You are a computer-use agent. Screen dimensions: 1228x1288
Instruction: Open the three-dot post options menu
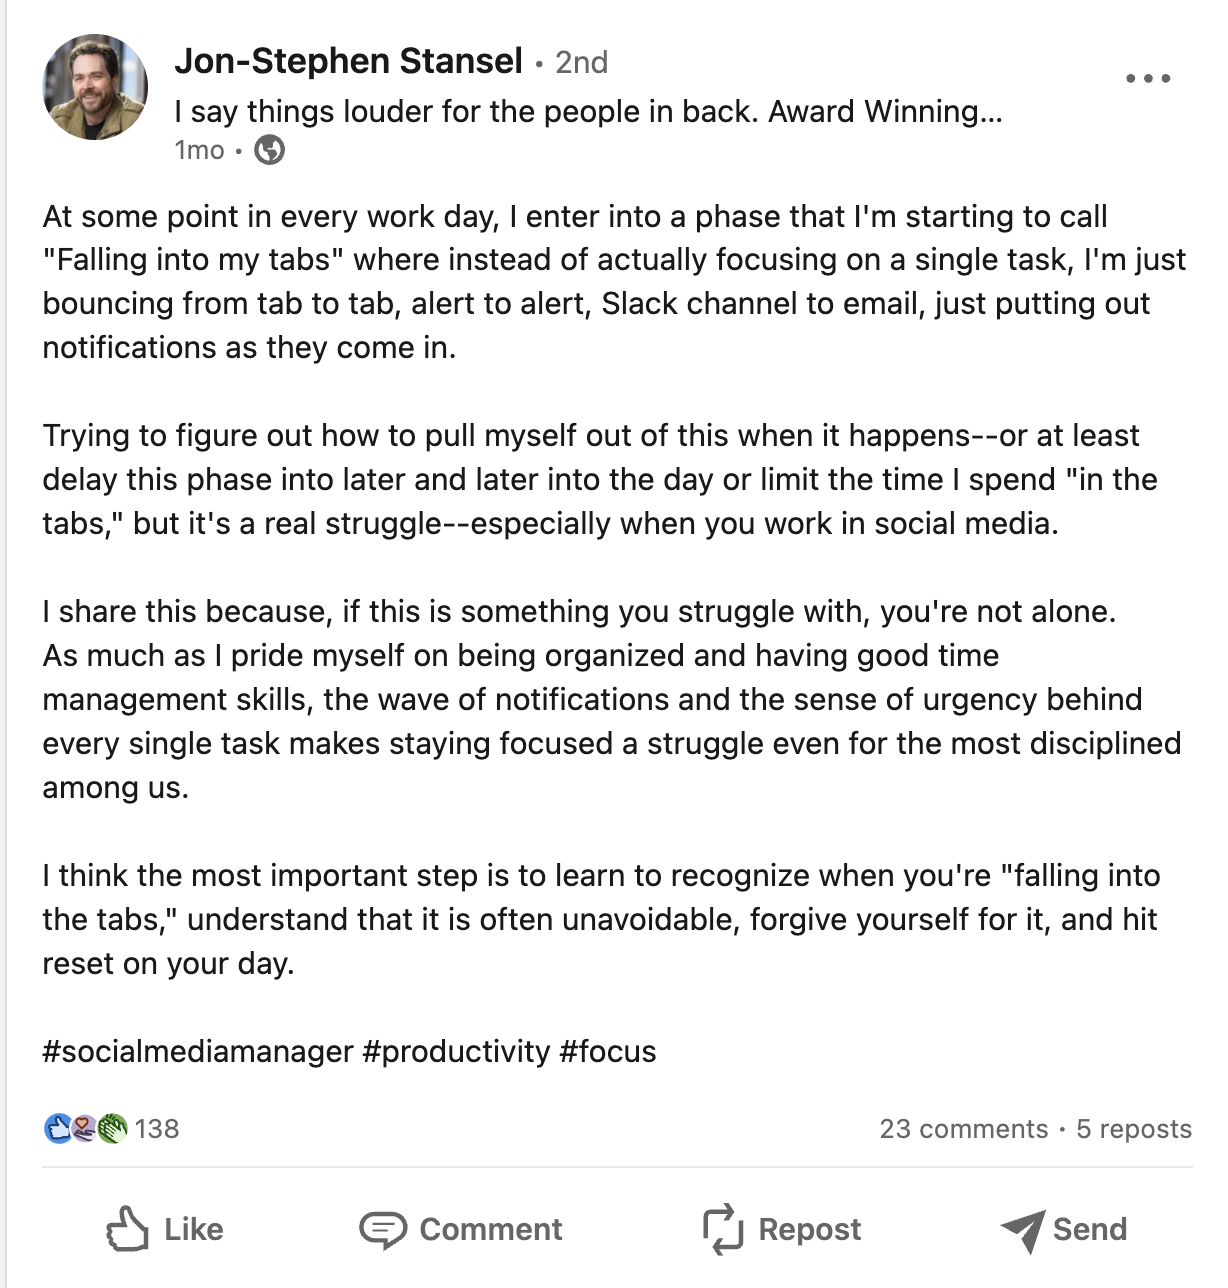(1147, 78)
